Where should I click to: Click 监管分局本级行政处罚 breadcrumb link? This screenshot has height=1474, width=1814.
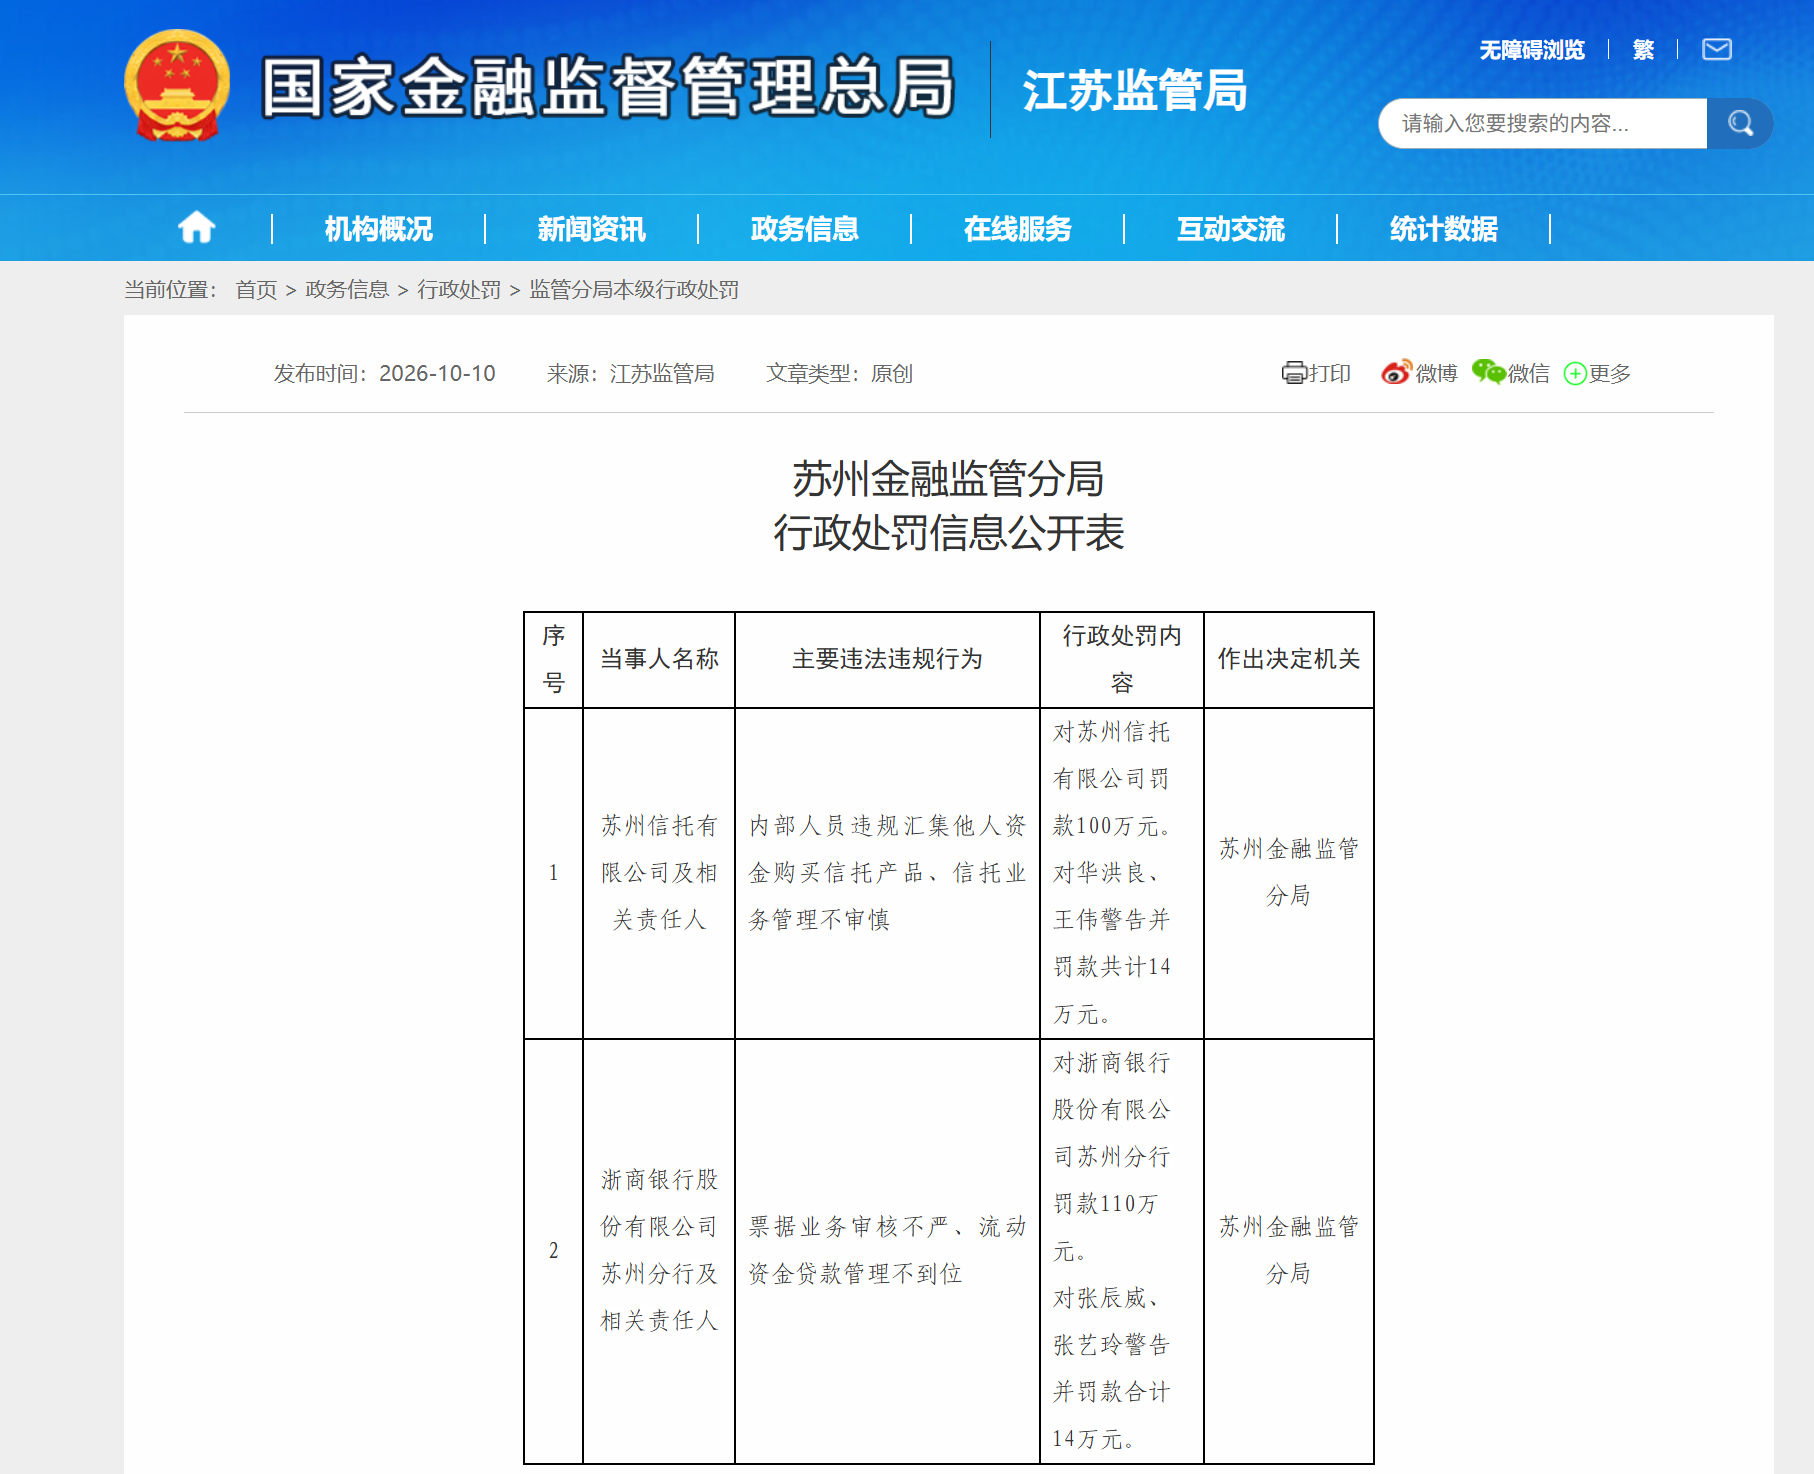(634, 290)
